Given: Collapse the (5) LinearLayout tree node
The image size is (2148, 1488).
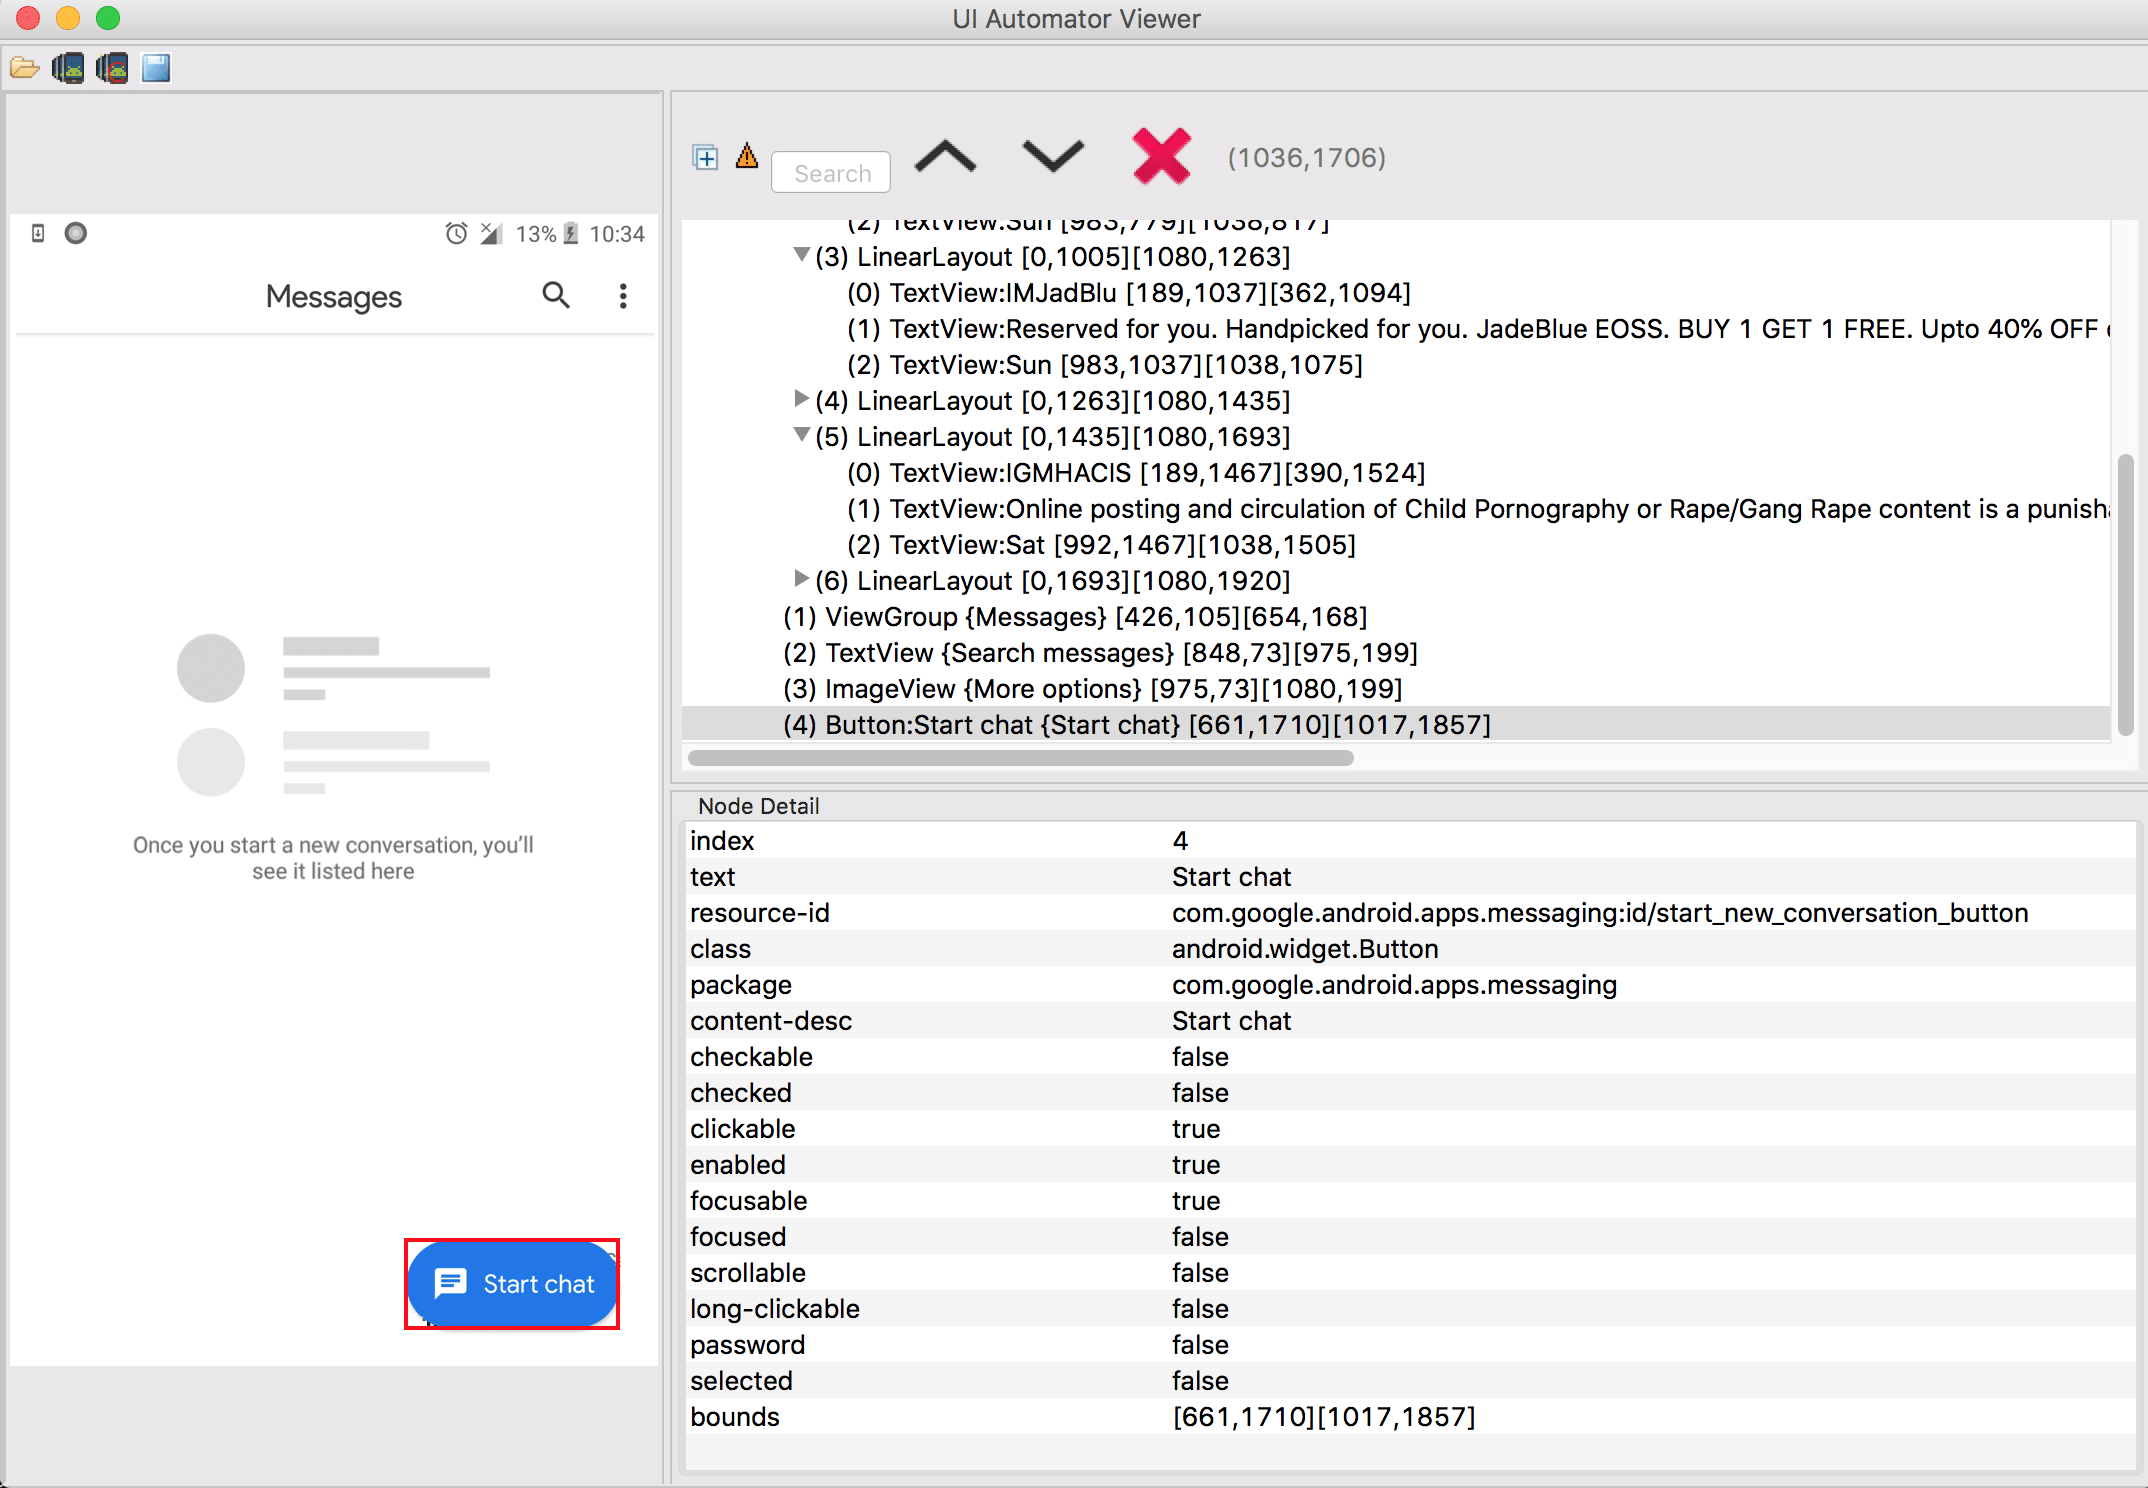Looking at the screenshot, I should [x=801, y=436].
